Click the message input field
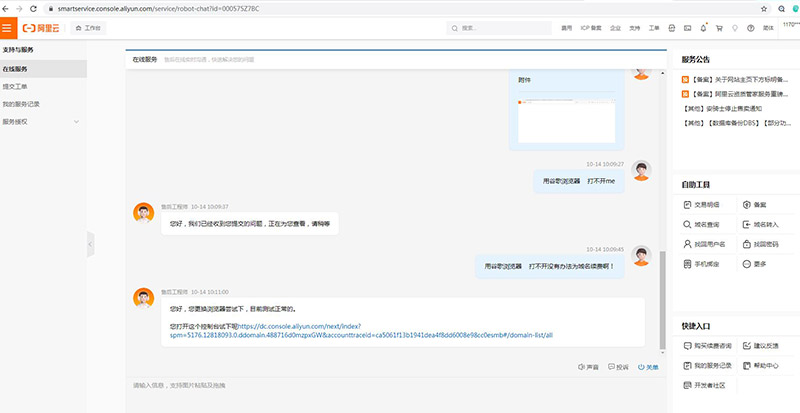This screenshot has width=800, height=413. coord(390,392)
